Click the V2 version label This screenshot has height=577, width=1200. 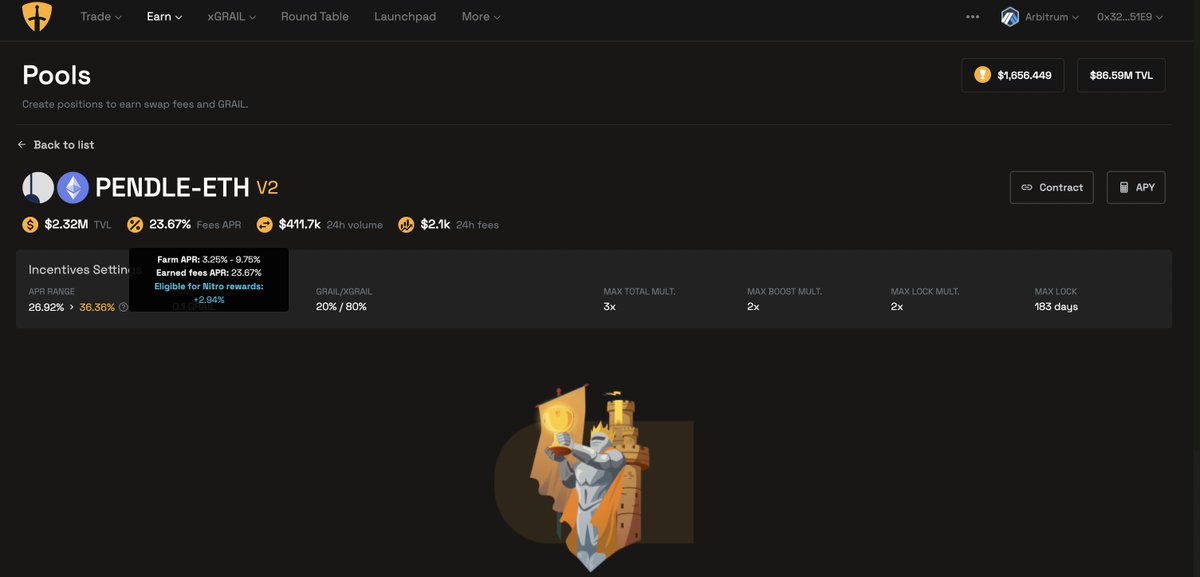[267, 187]
